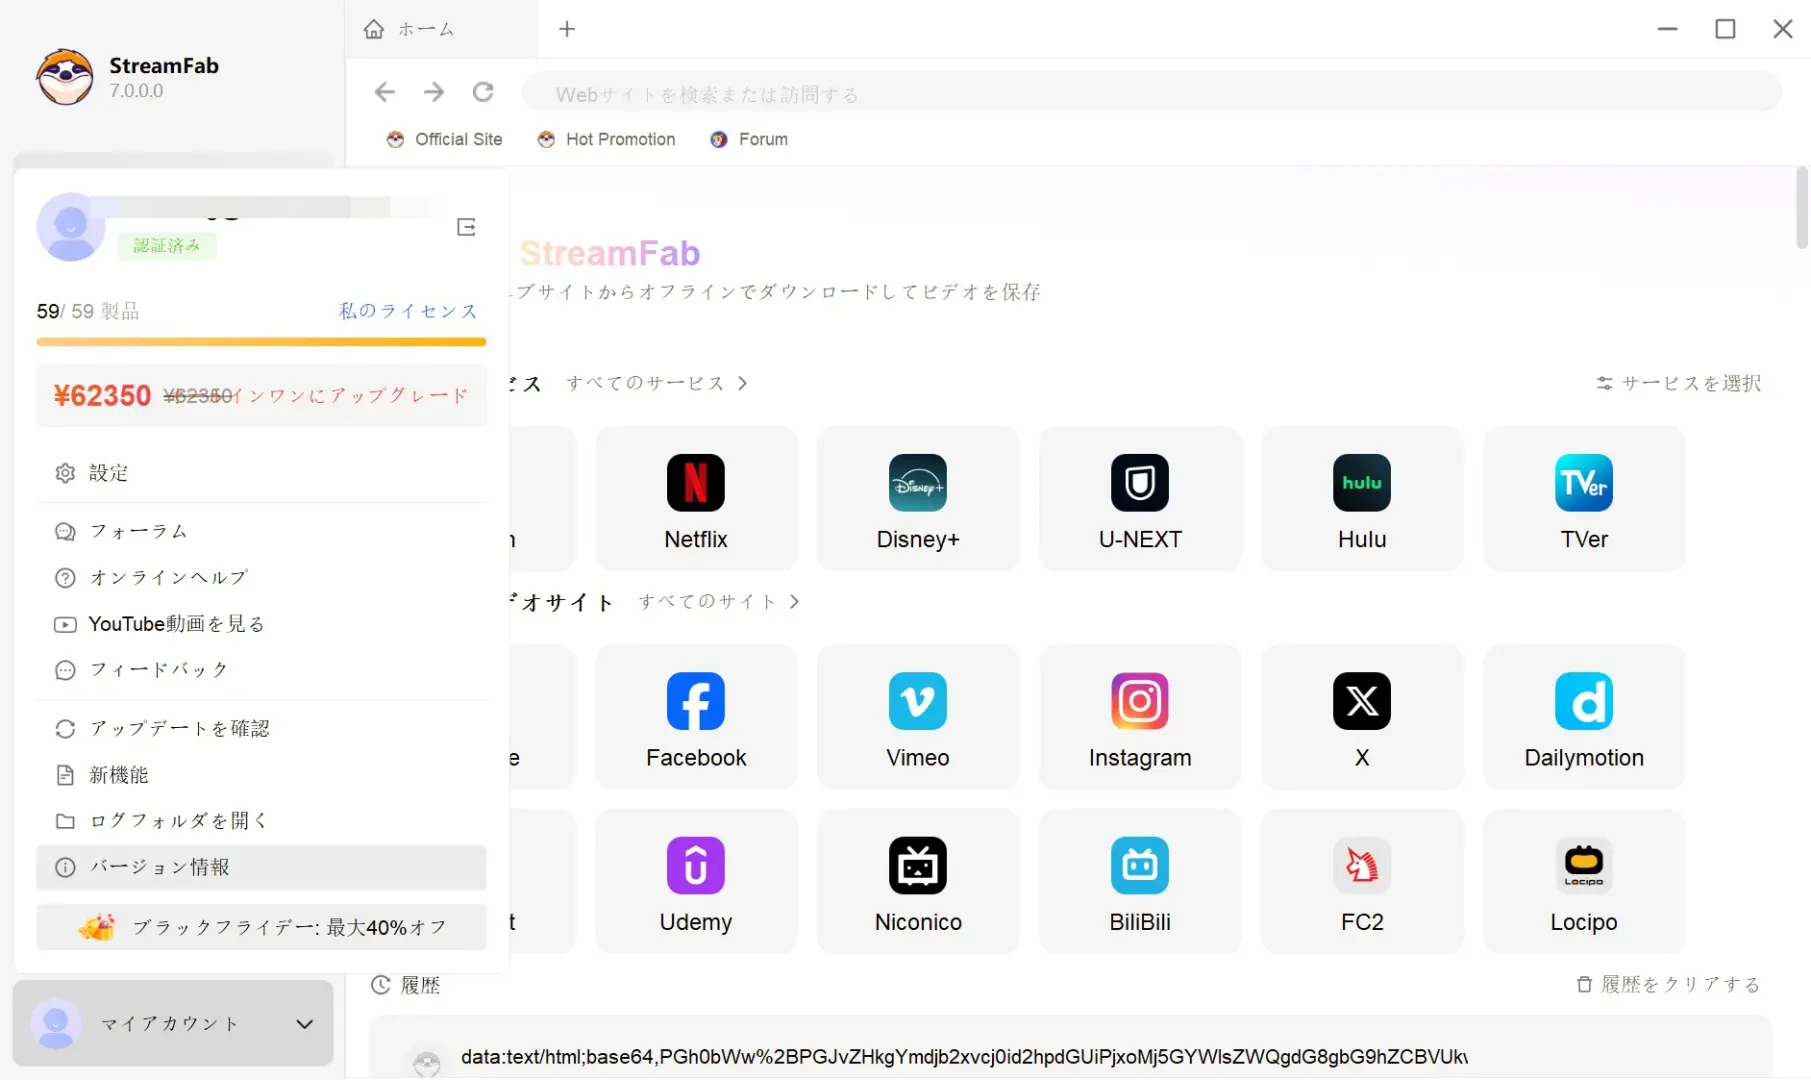Screen dimensions: 1811x1080
Task: Open バージョン情報 menu entry
Action: [261, 867]
